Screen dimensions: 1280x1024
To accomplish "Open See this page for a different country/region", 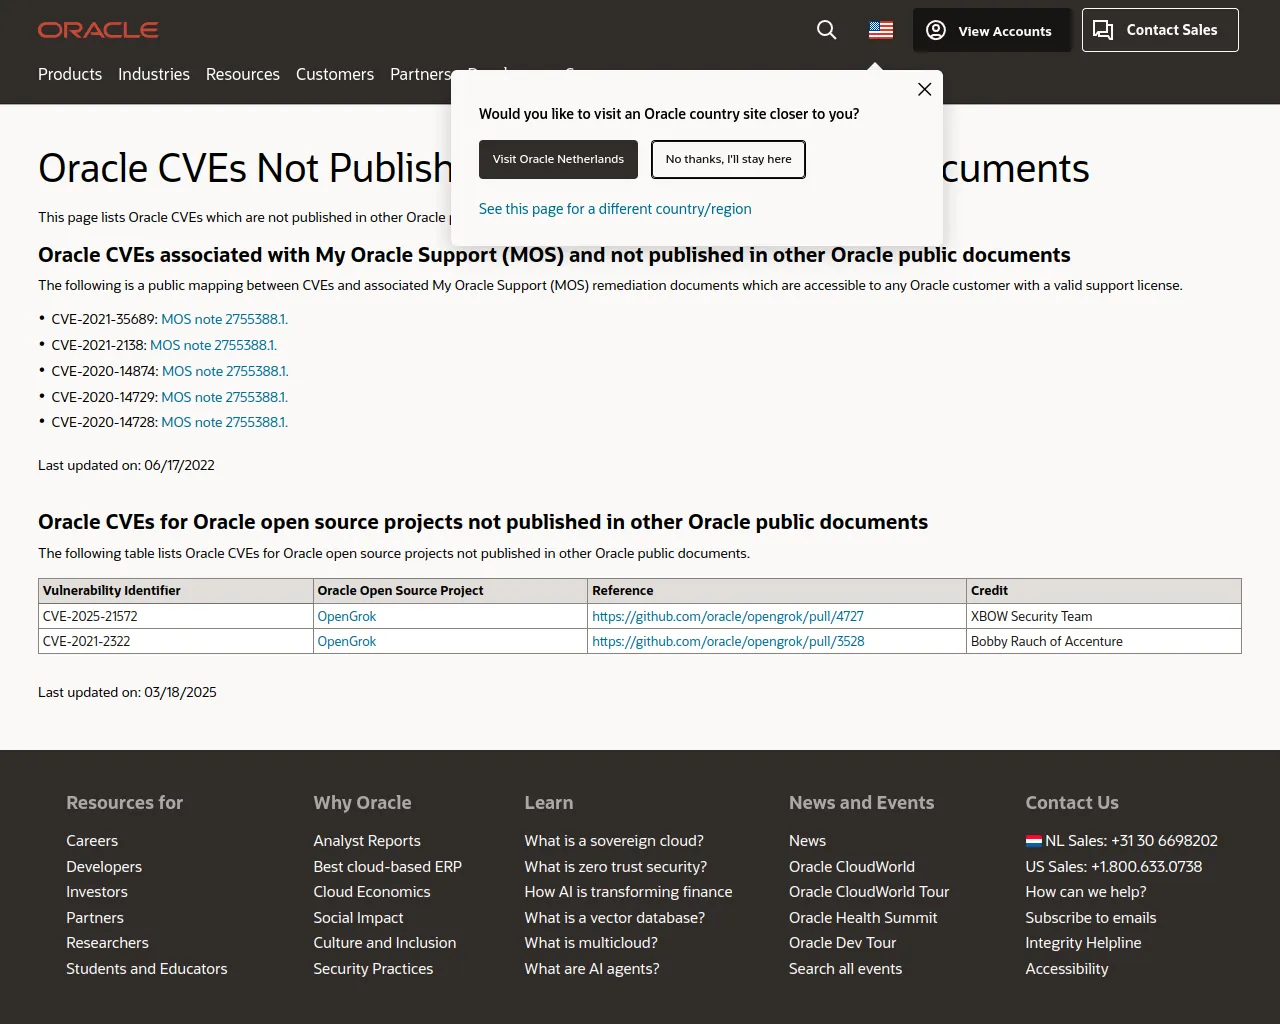I will [x=615, y=209].
